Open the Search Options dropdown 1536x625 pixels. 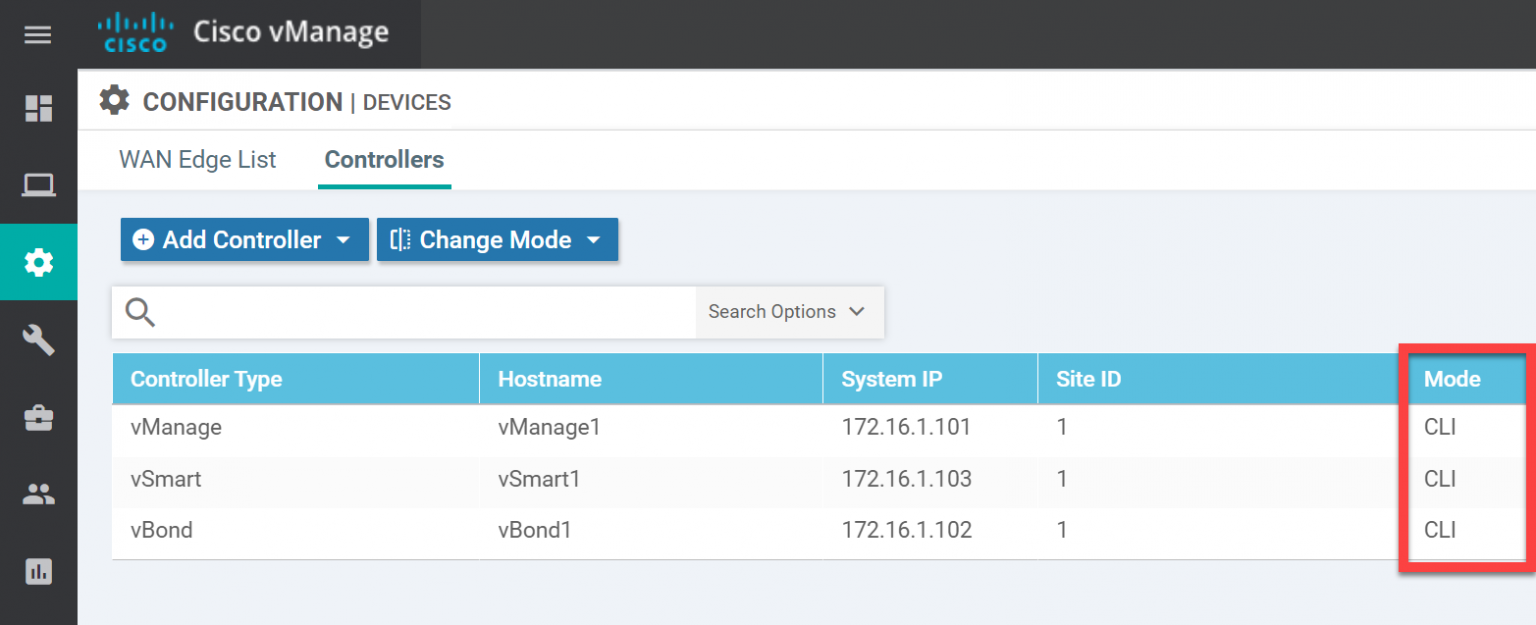[x=787, y=311]
